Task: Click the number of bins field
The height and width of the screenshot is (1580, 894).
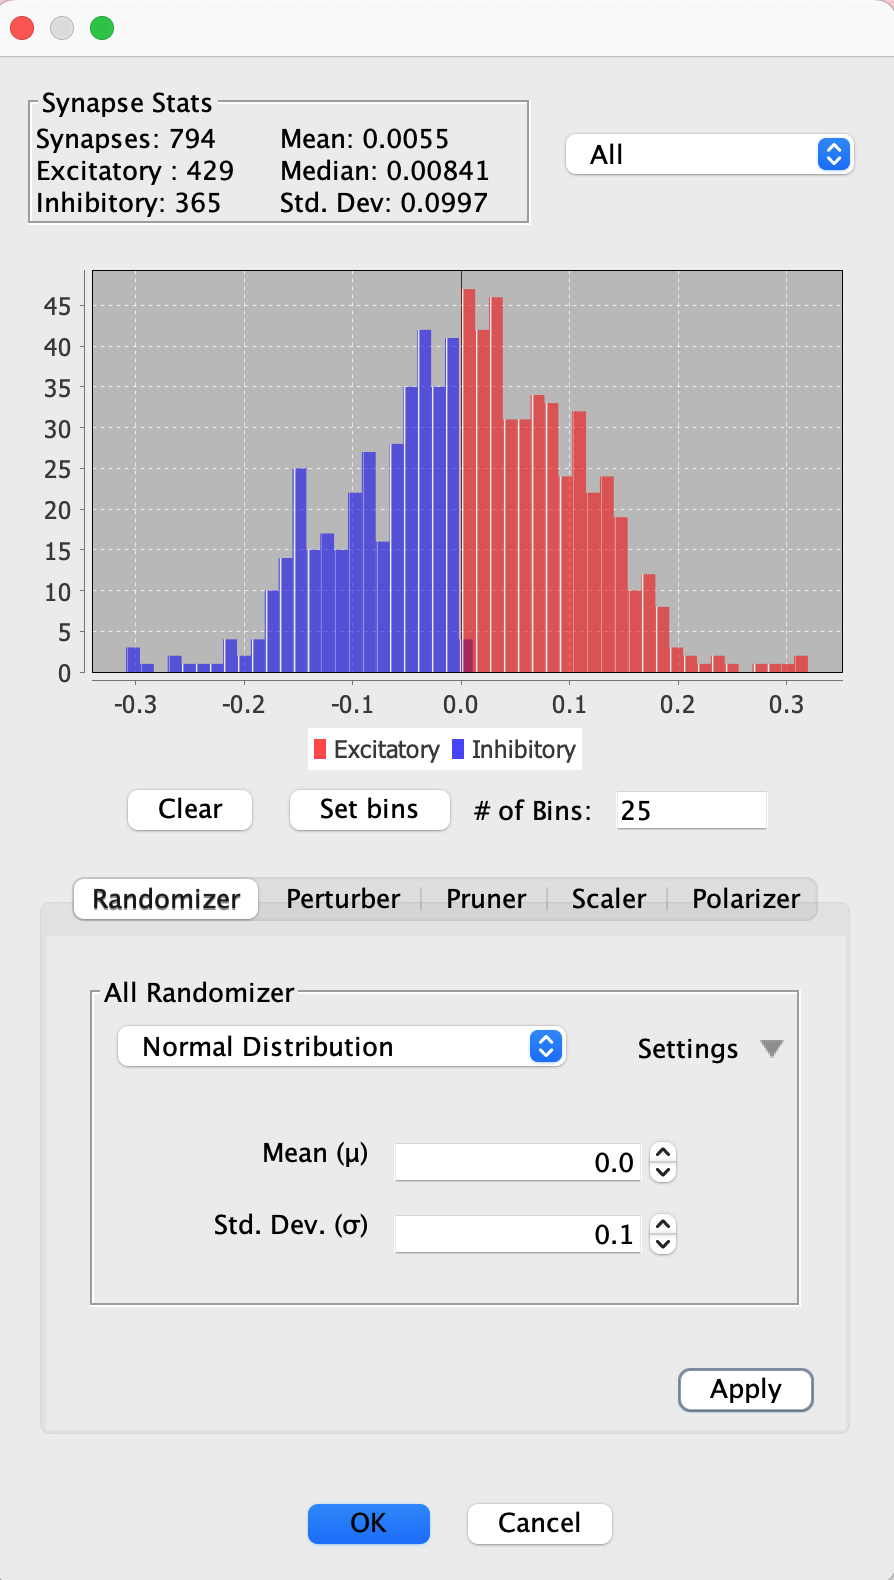Action: [691, 810]
